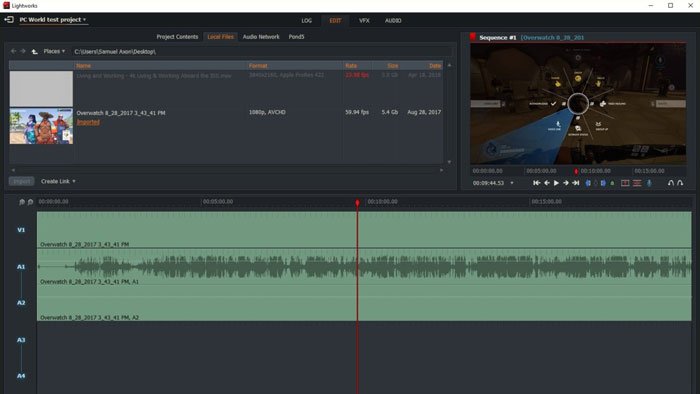This screenshot has width=700, height=394.
Task: Click file list scroll right arrow
Action: (x=442, y=170)
